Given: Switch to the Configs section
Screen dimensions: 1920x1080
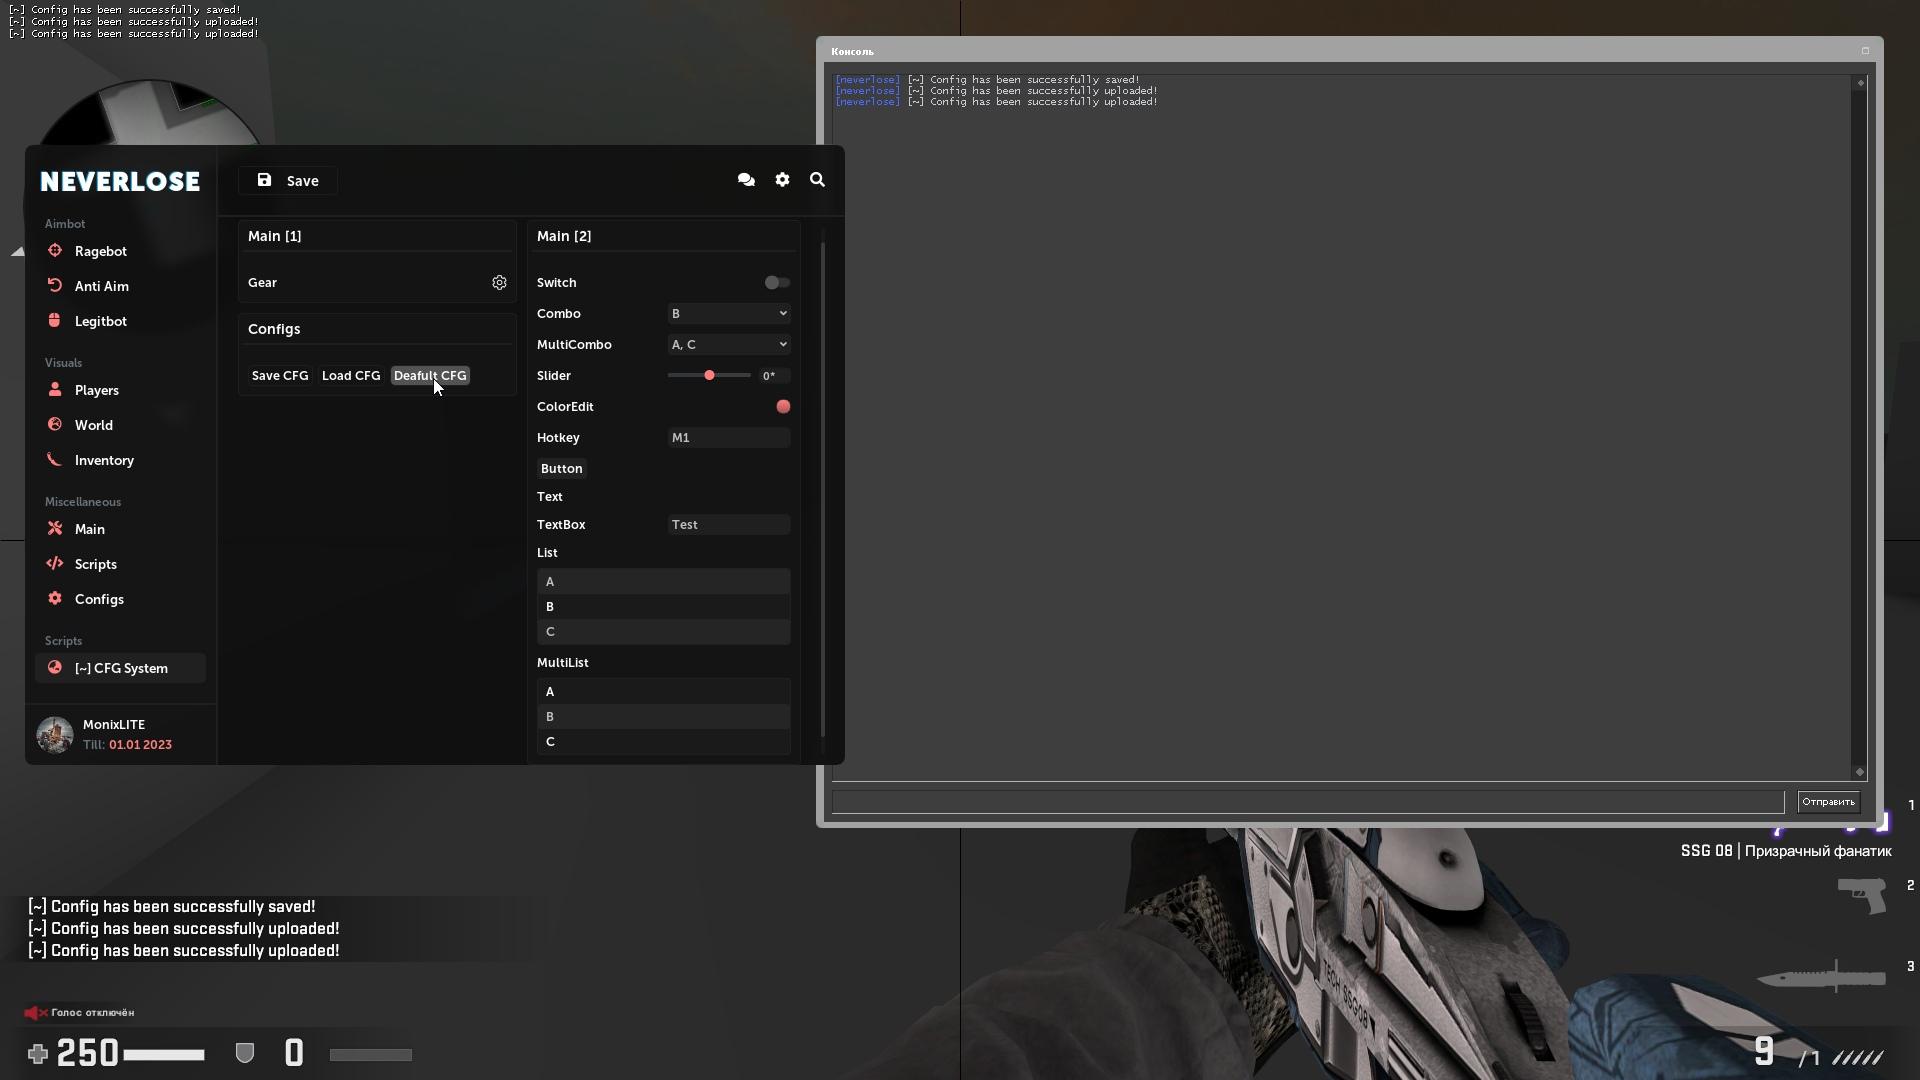Looking at the screenshot, I should click(x=100, y=599).
